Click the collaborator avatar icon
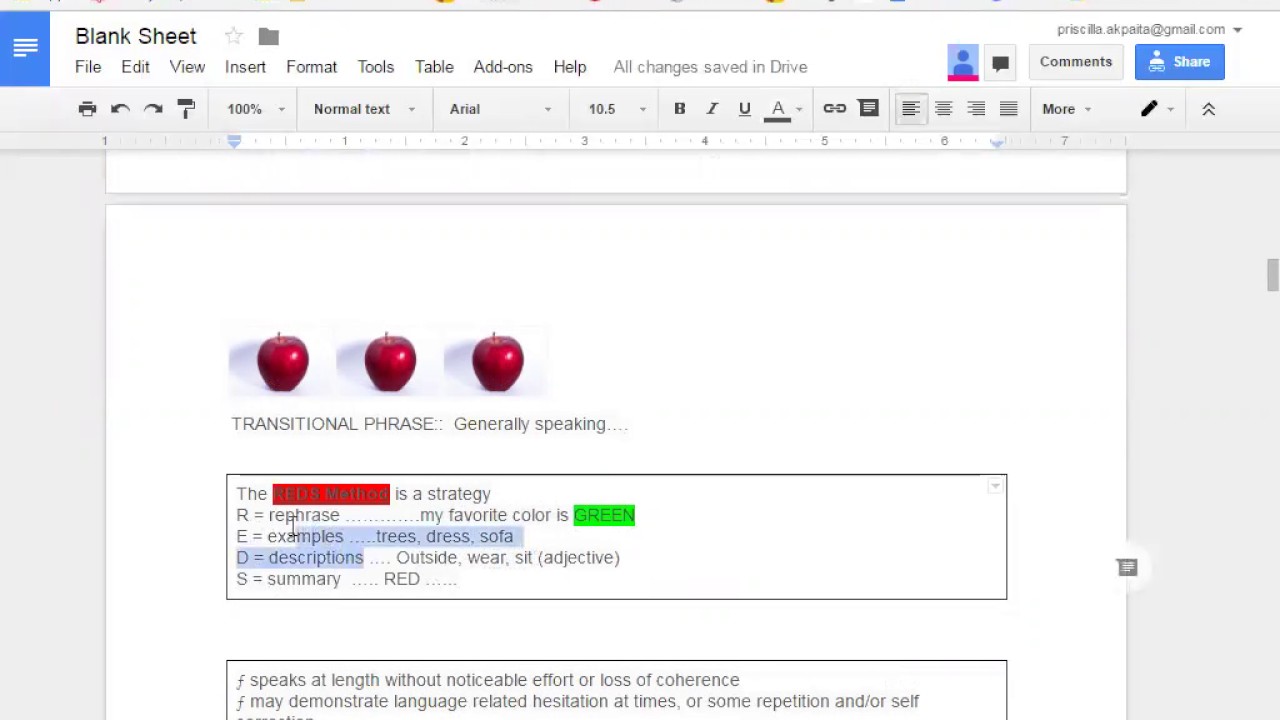The height and width of the screenshot is (720, 1280). [963, 62]
